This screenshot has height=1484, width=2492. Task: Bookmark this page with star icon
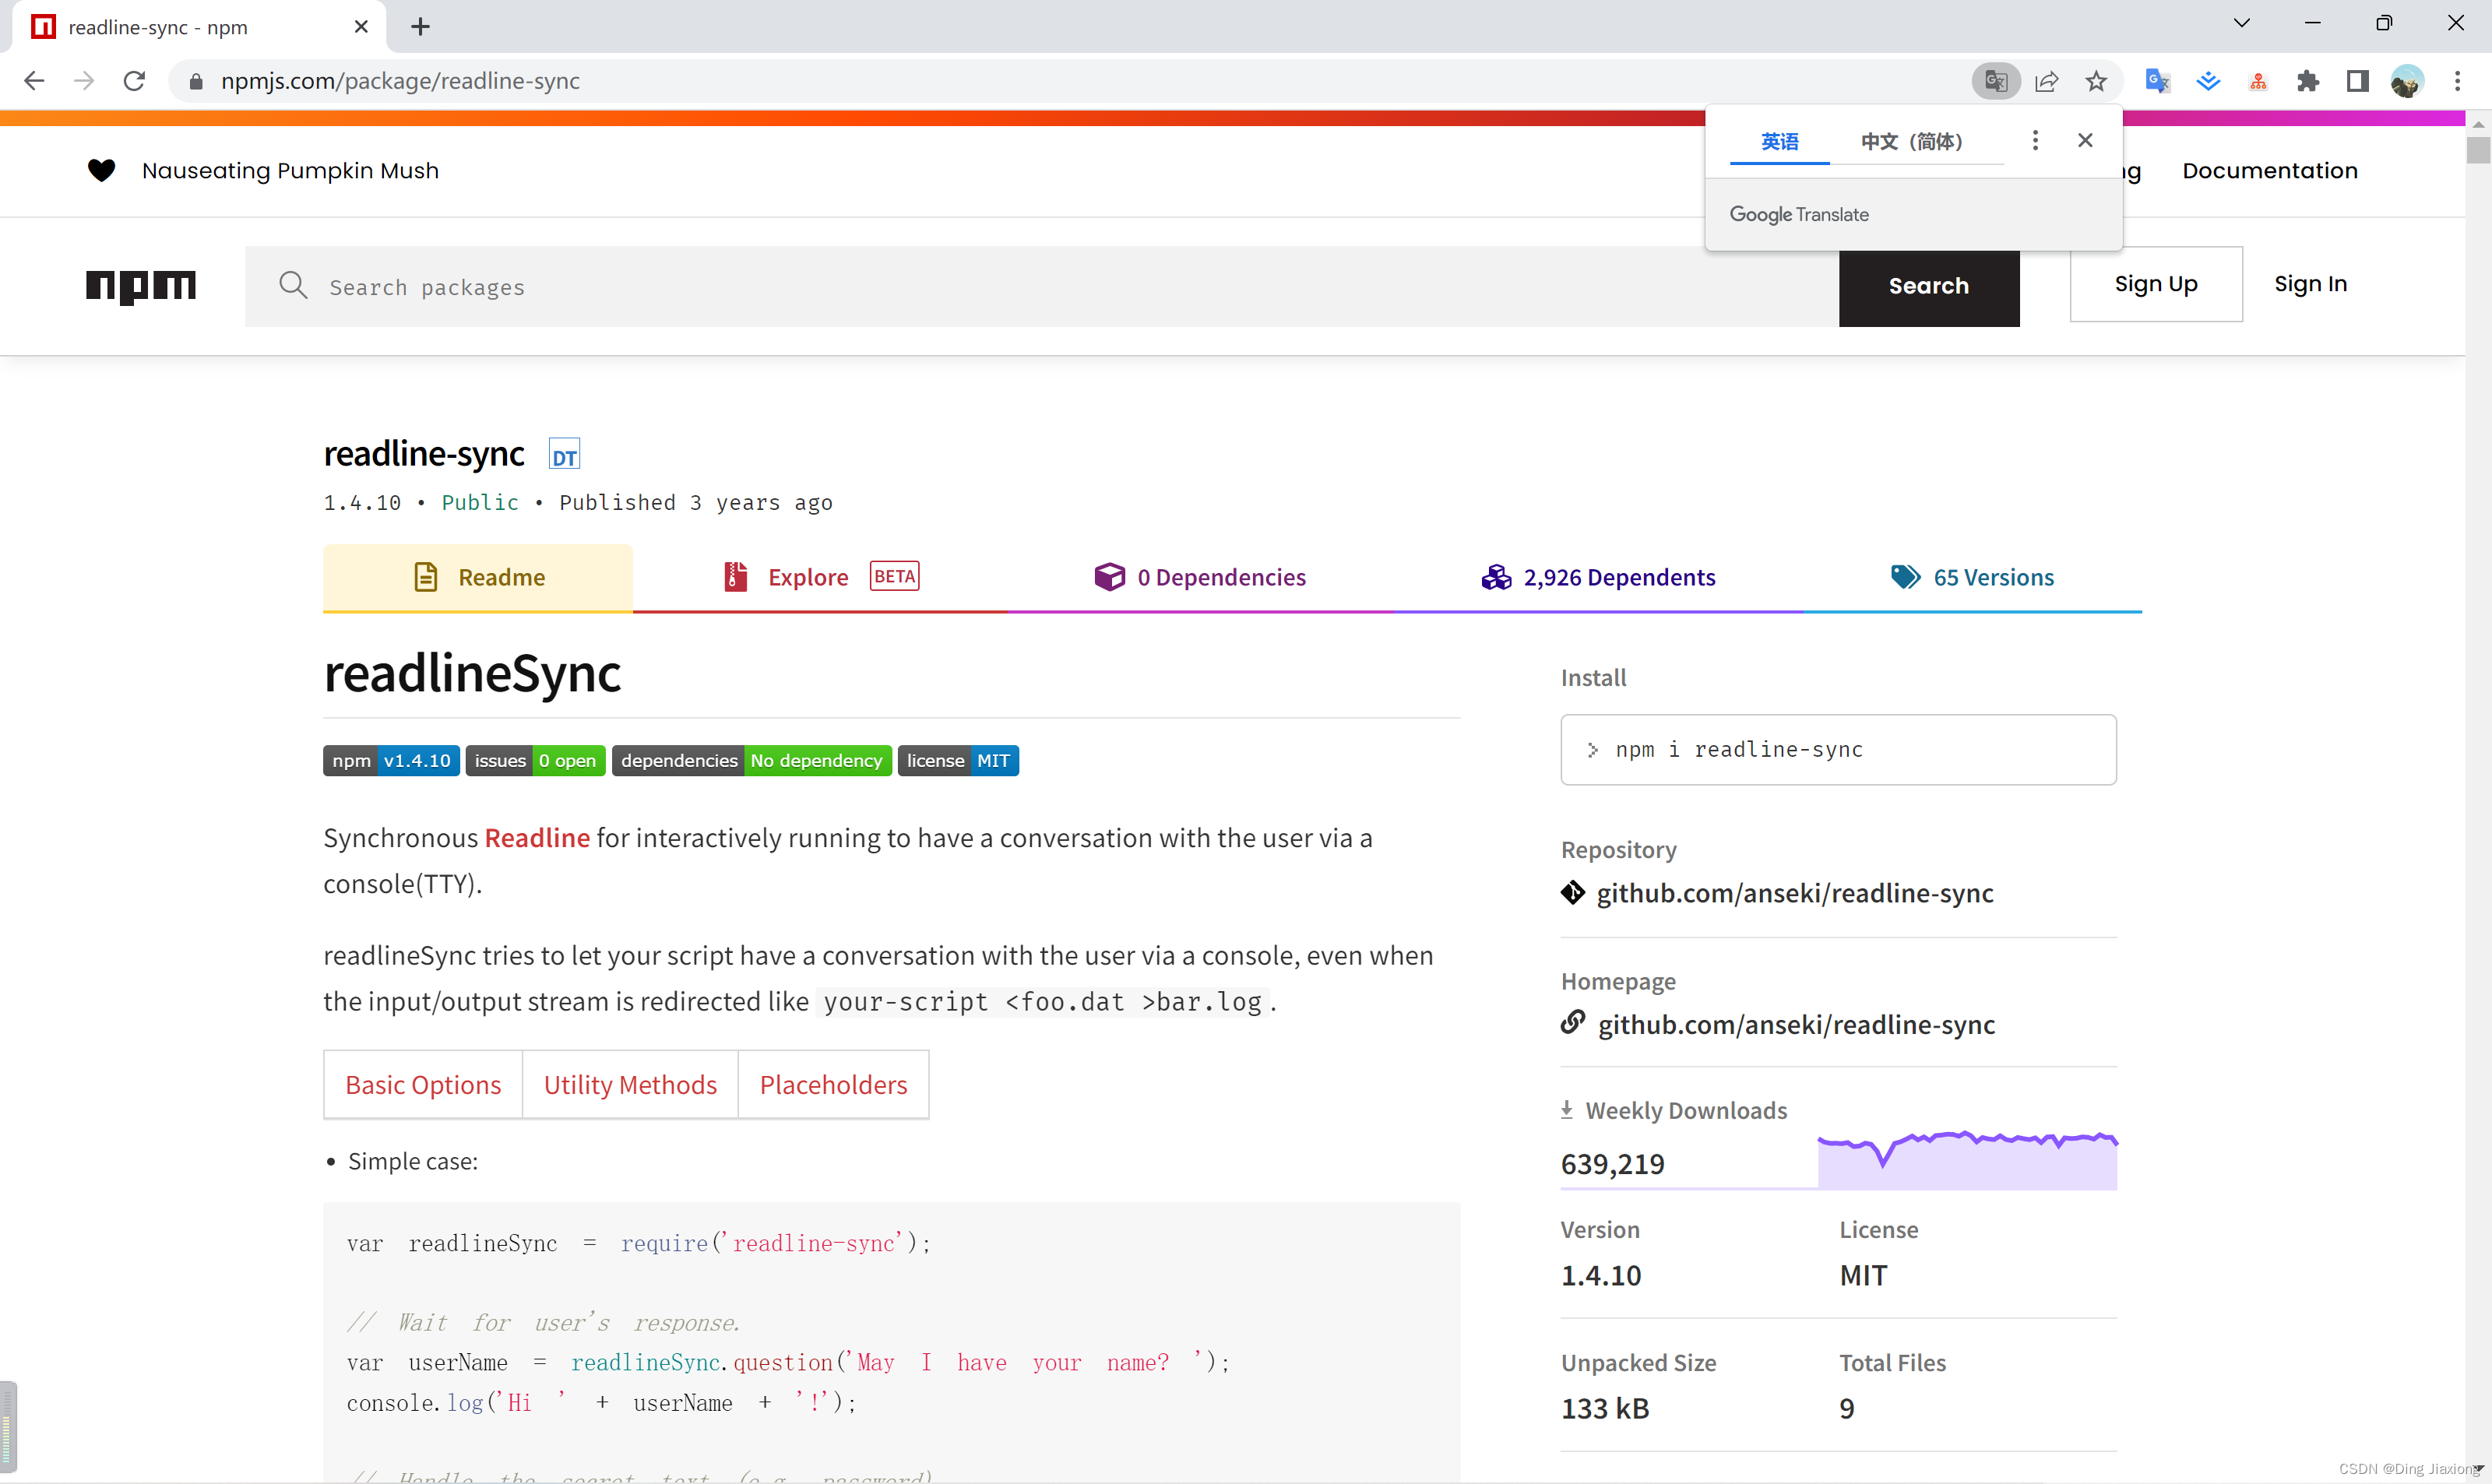2097,81
